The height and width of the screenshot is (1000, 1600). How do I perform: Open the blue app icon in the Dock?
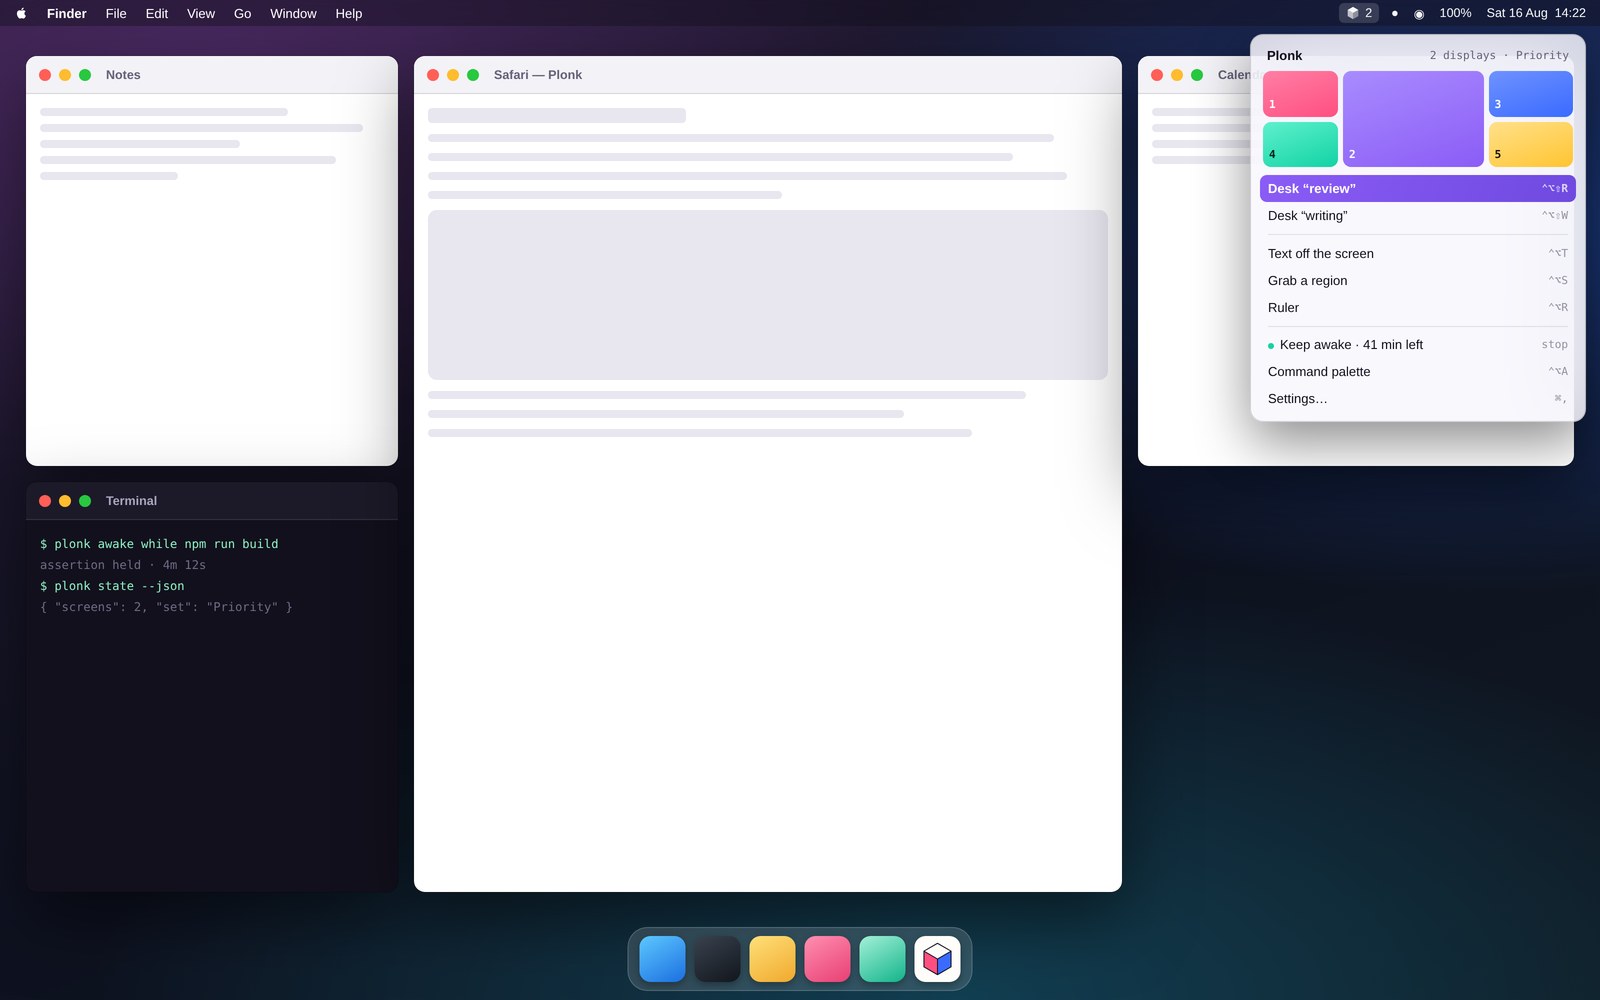click(662, 959)
